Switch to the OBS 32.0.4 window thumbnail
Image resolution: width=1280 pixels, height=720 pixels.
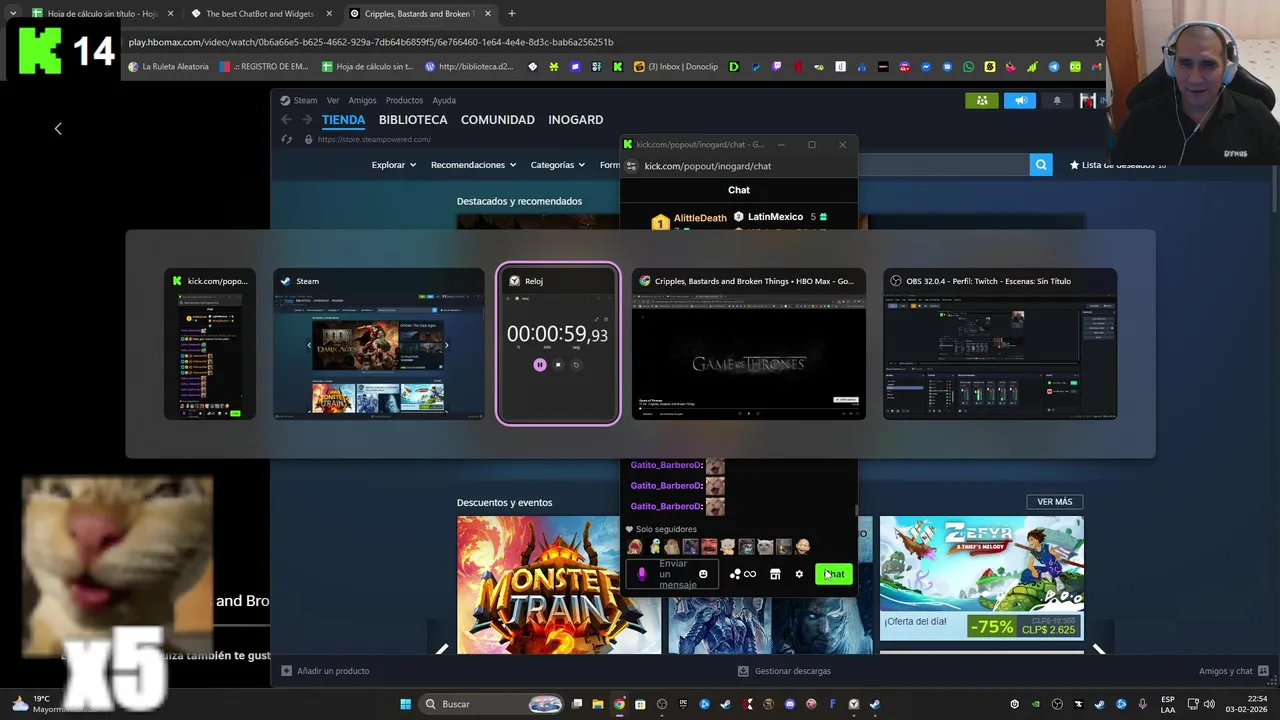click(x=1000, y=343)
